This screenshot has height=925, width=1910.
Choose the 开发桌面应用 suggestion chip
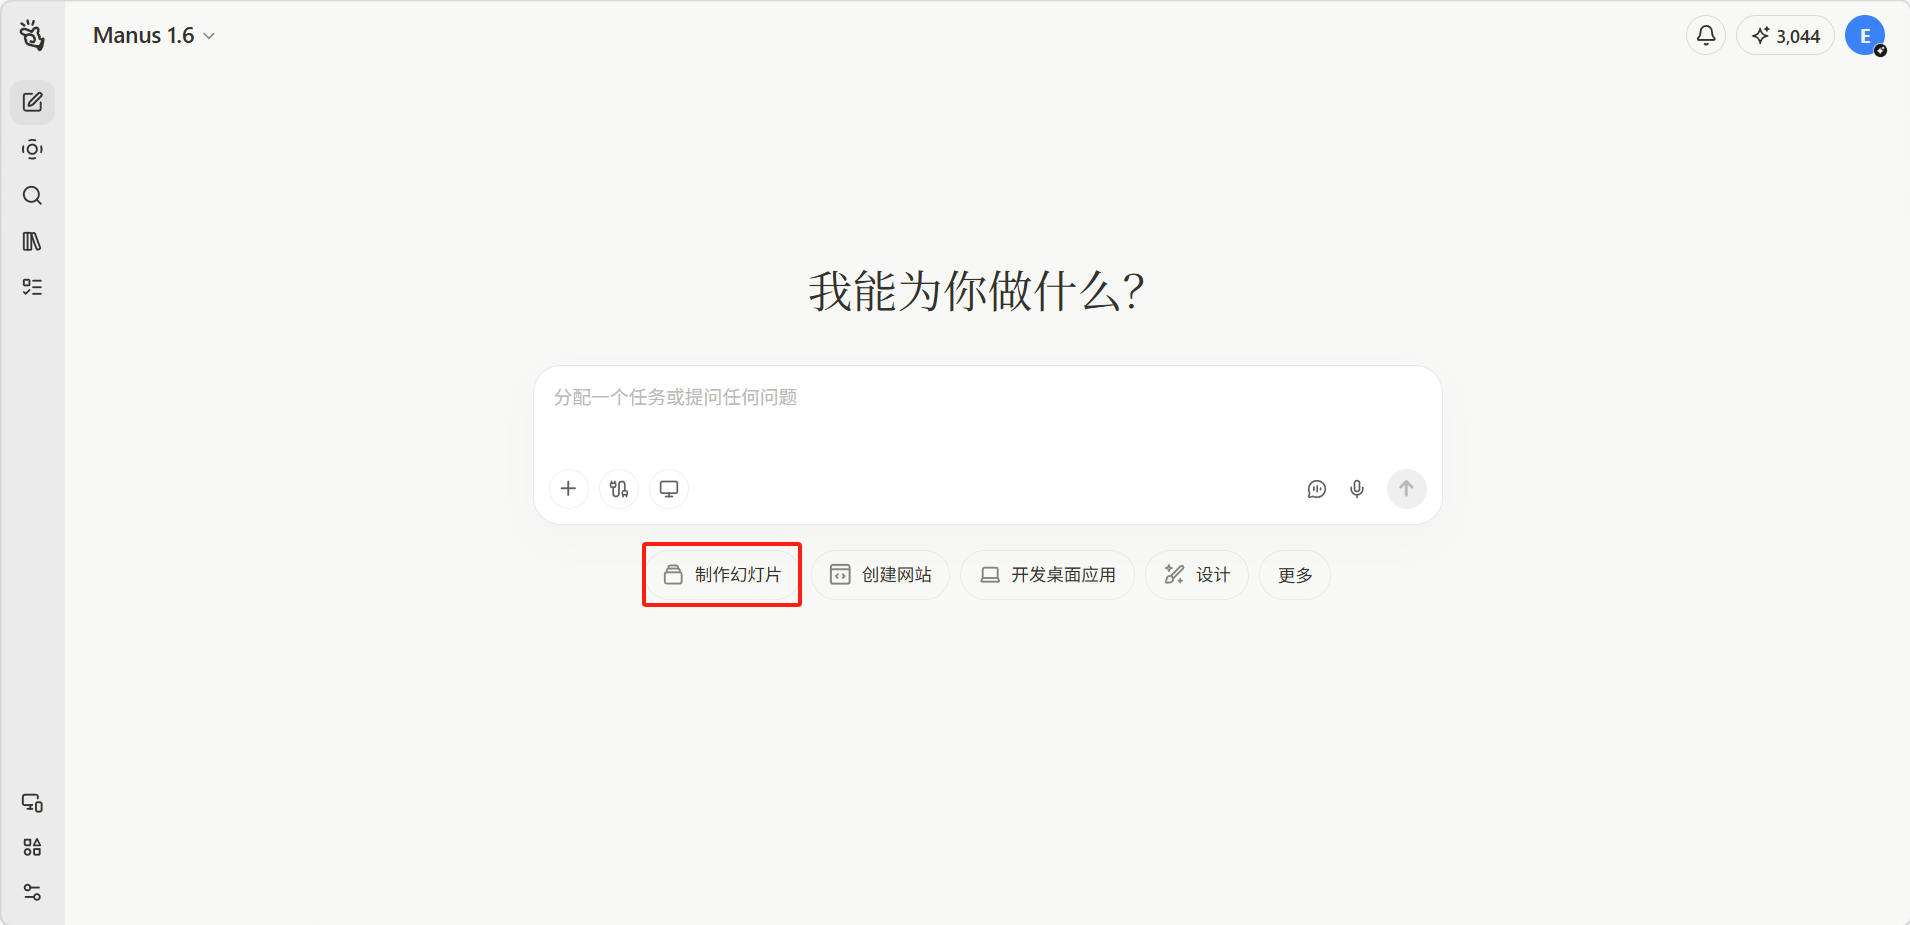point(1047,575)
